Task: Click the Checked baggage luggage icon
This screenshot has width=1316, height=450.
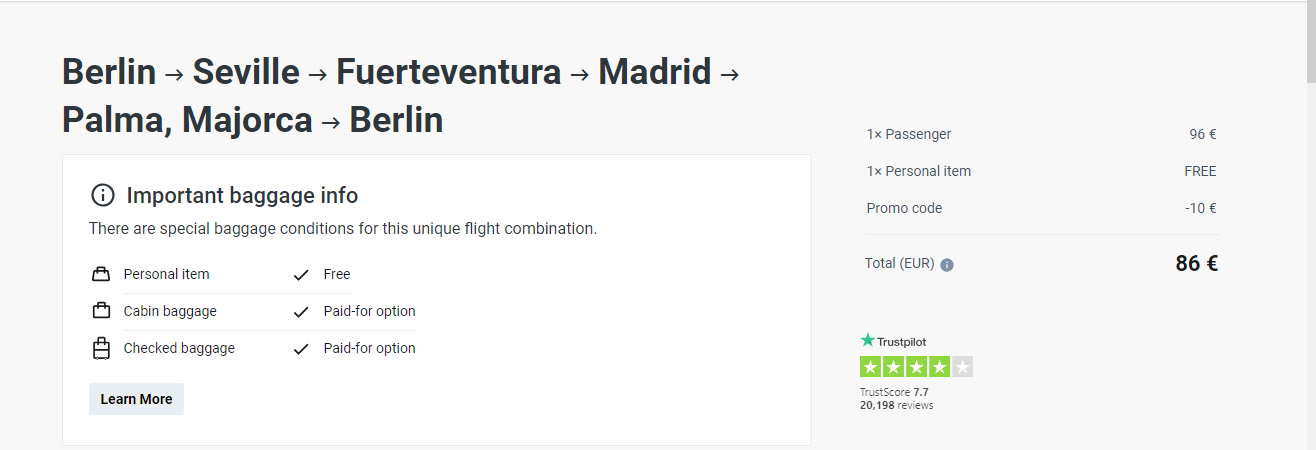Action: tap(100, 349)
